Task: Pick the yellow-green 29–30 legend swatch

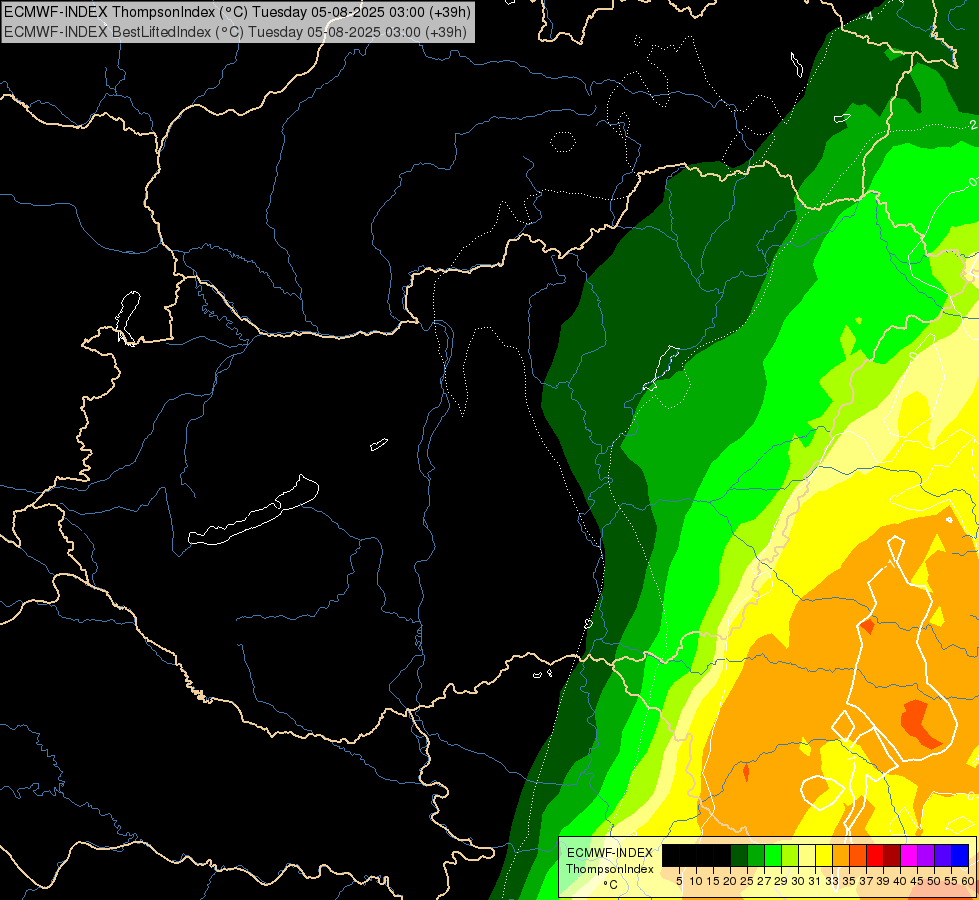Action: tap(790, 855)
